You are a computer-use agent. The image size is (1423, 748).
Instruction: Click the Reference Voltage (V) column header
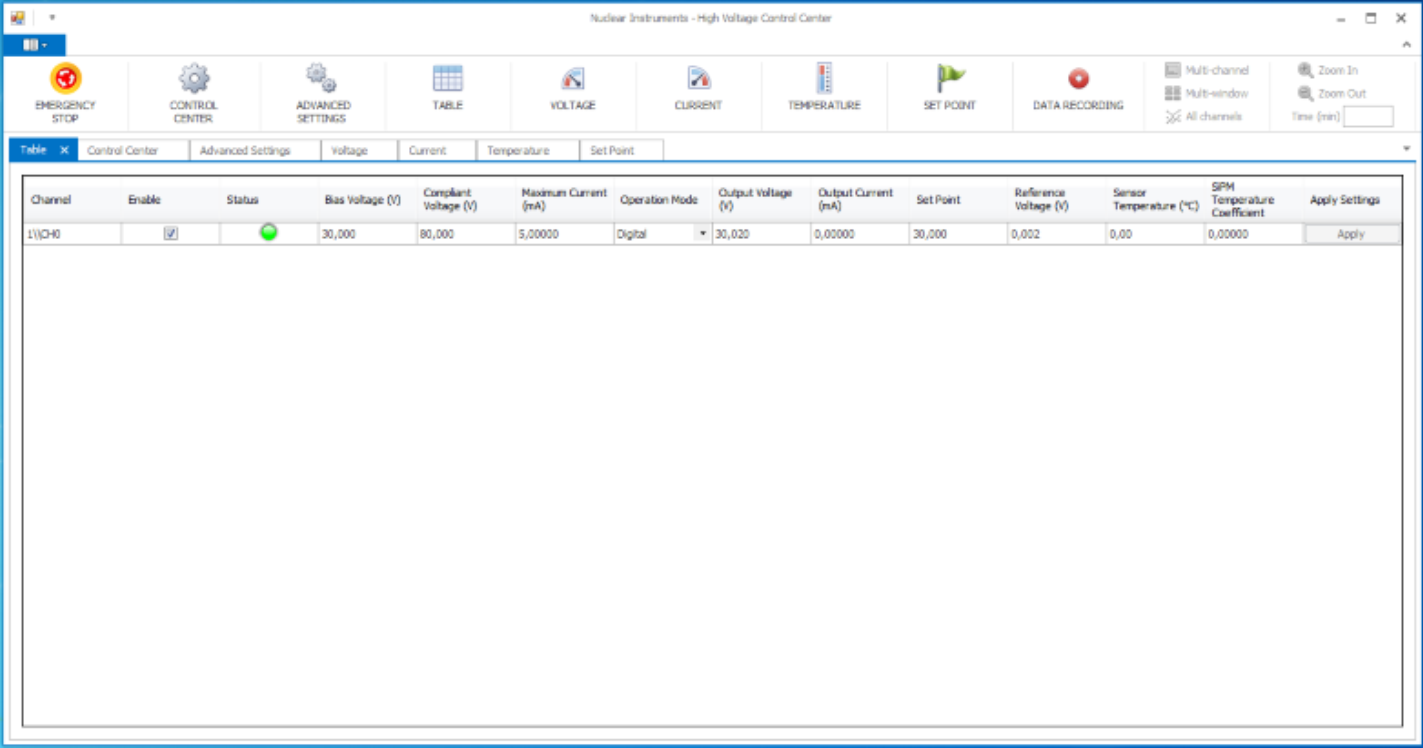pos(1056,200)
